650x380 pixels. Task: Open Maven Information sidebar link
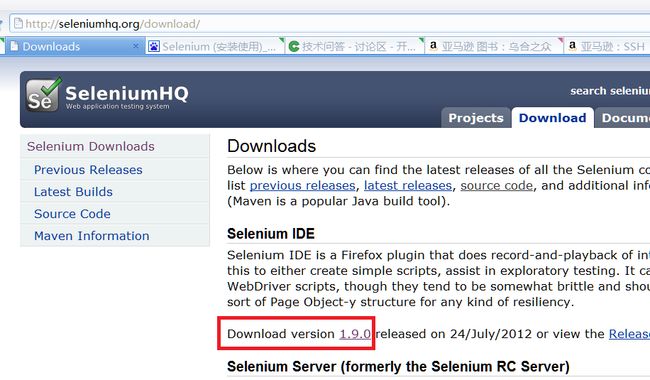(x=92, y=236)
